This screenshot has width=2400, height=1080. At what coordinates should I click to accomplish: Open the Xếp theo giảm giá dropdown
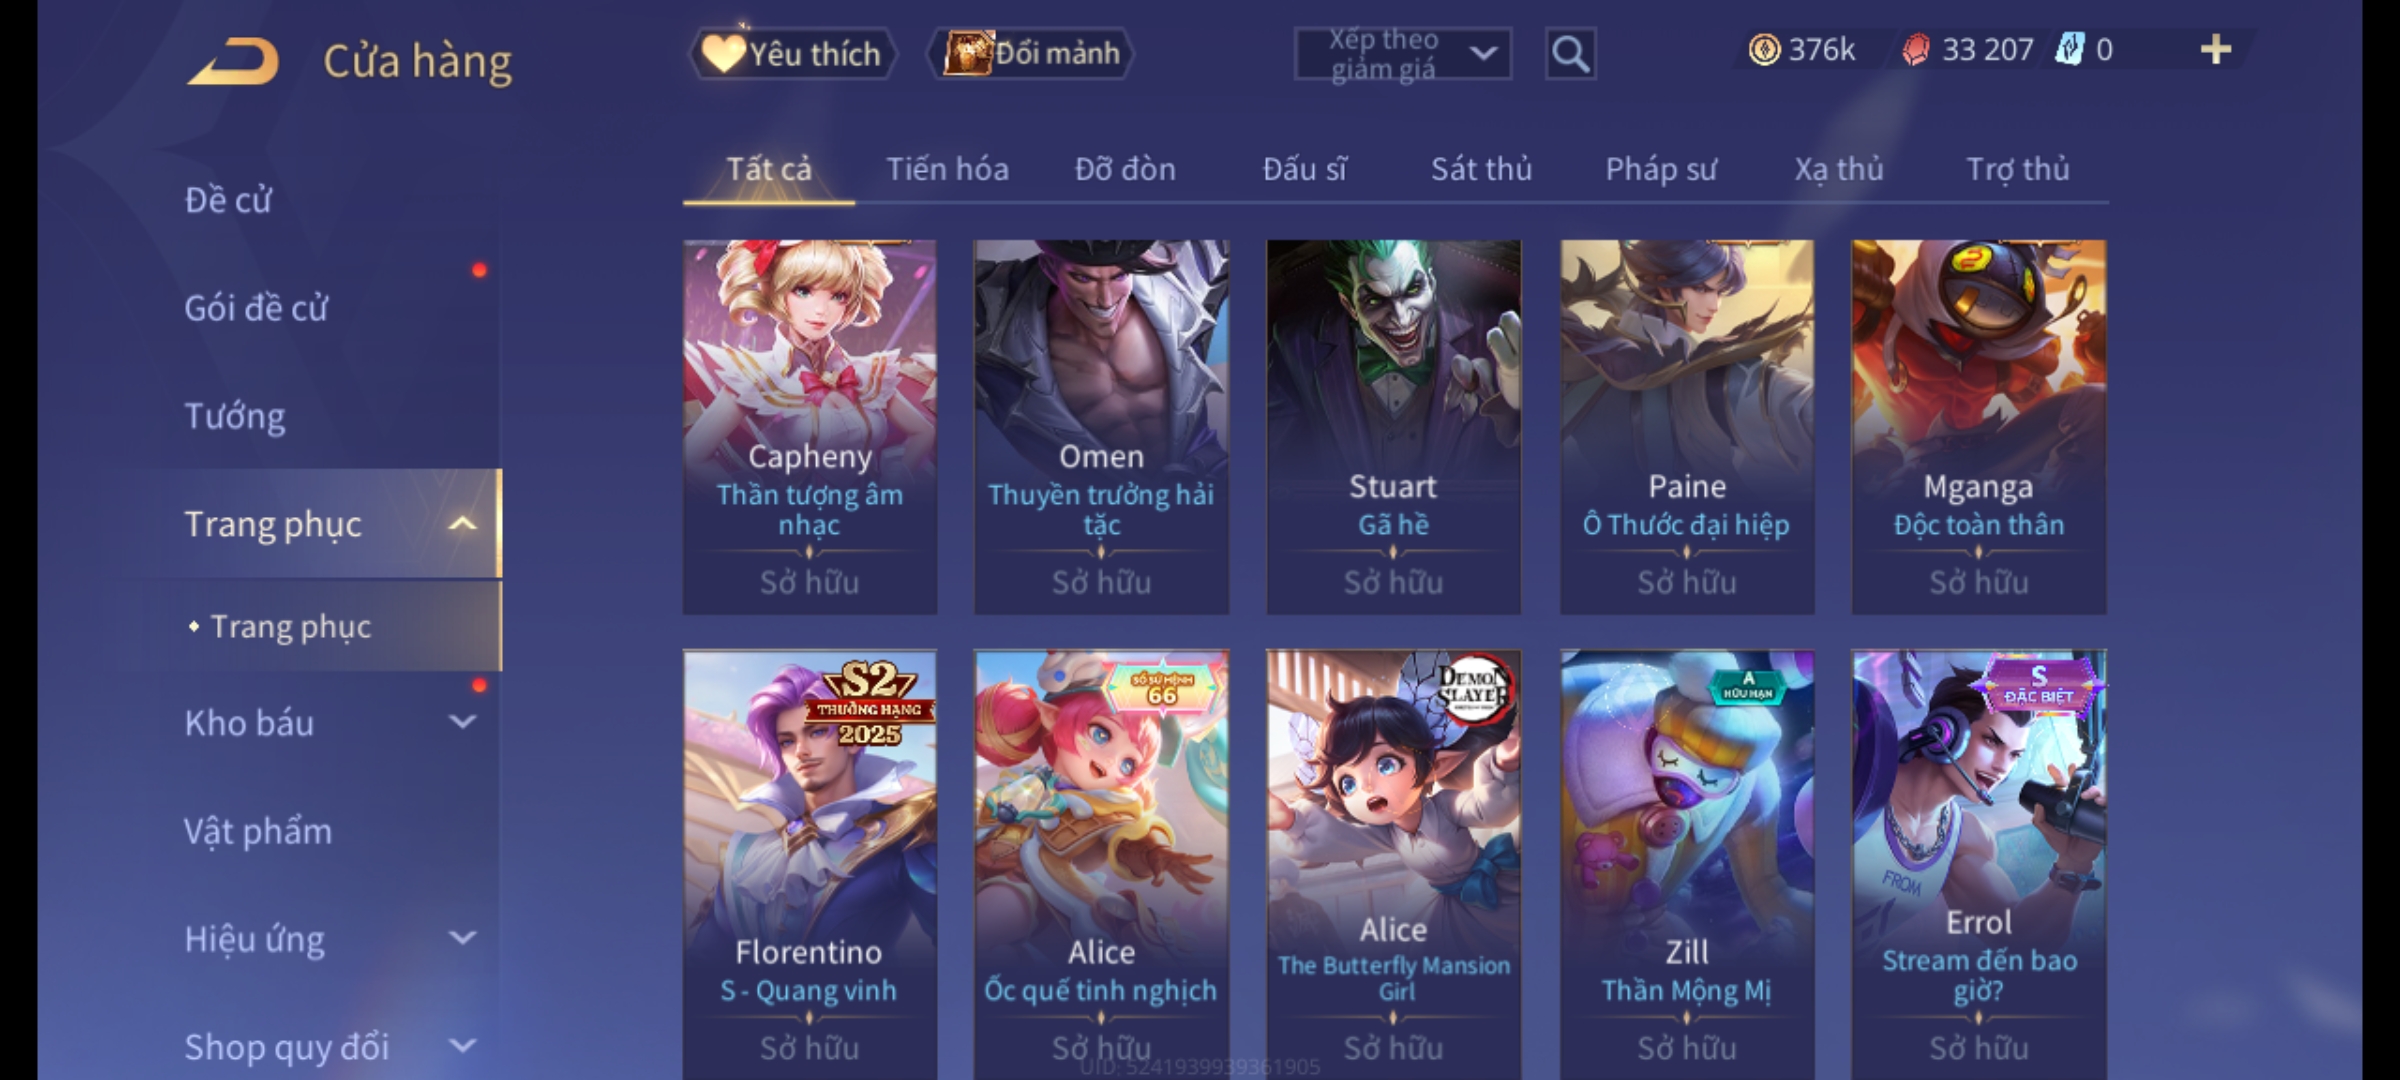[1402, 54]
